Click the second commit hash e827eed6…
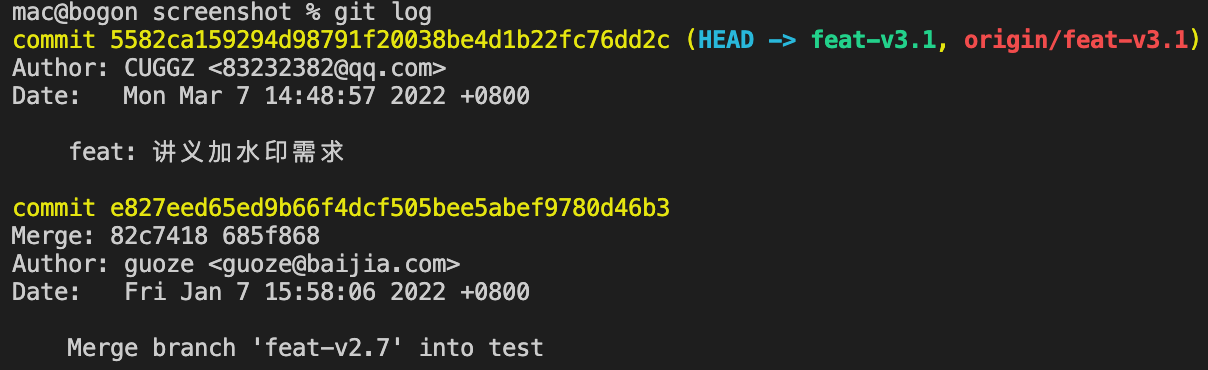The height and width of the screenshot is (370, 1208). point(389,208)
